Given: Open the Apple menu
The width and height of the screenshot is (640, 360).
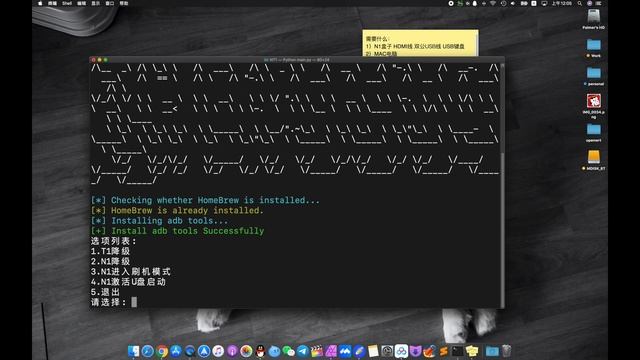Looking at the screenshot, I should tap(40, 3).
